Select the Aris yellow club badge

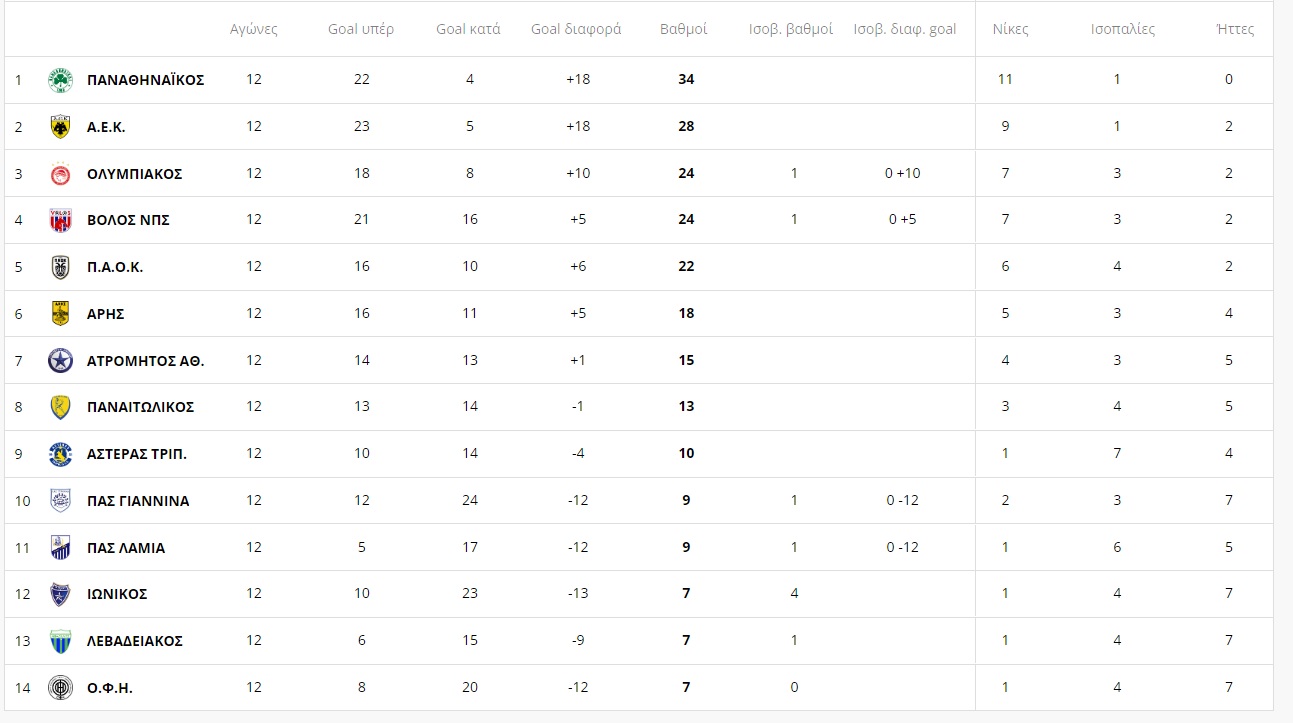(61, 313)
